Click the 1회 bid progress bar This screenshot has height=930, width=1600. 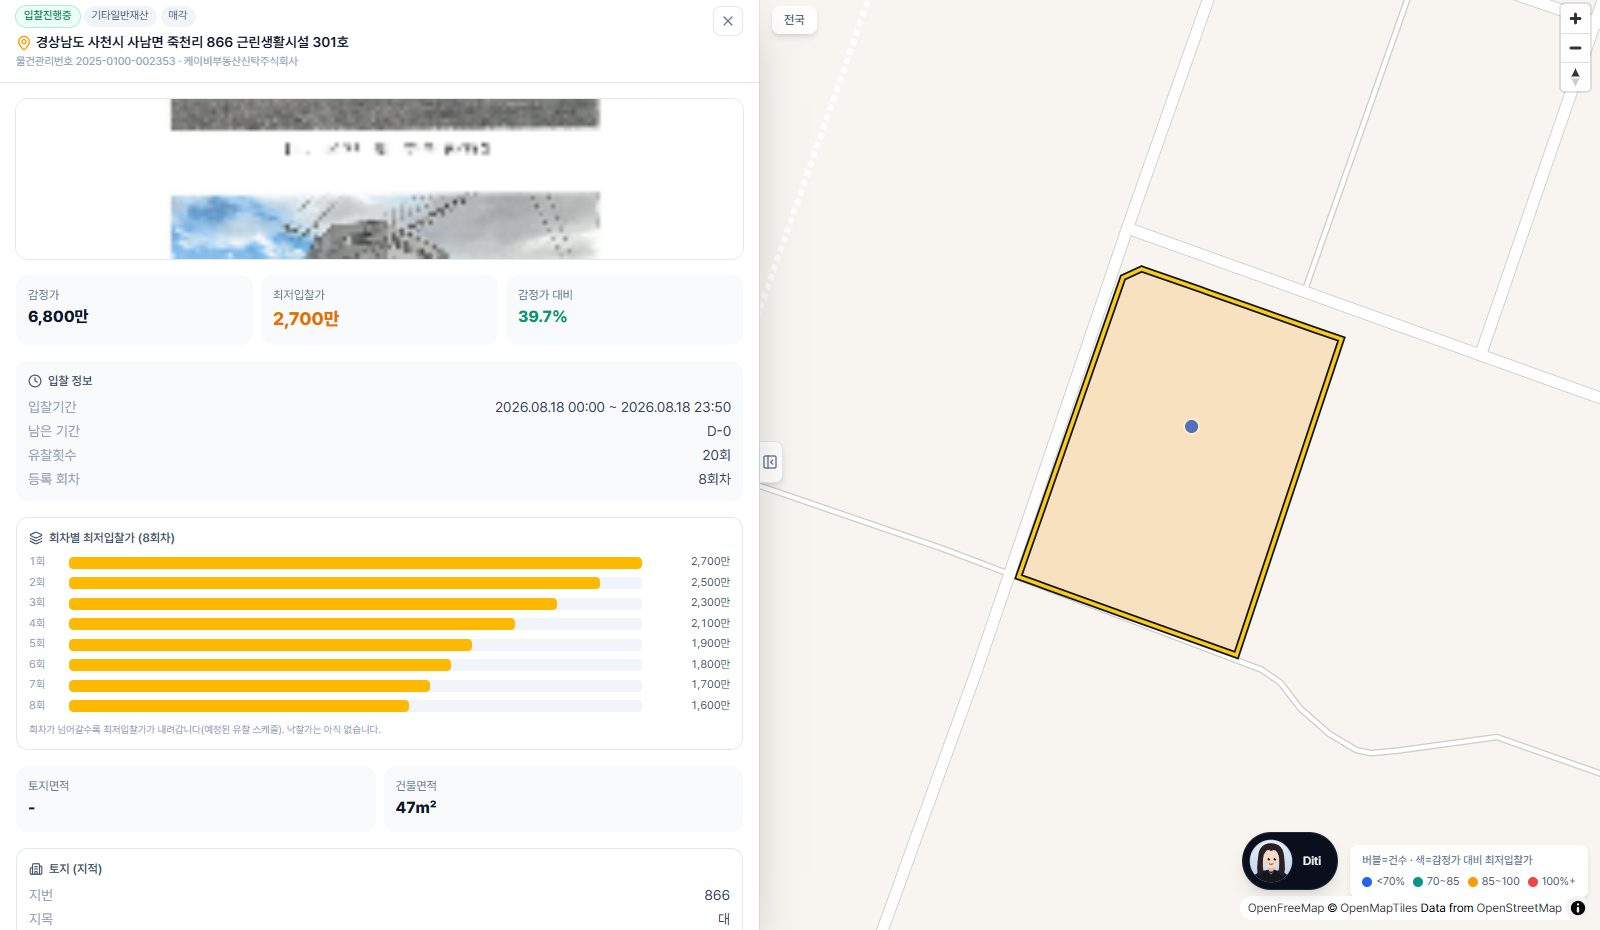pos(355,563)
